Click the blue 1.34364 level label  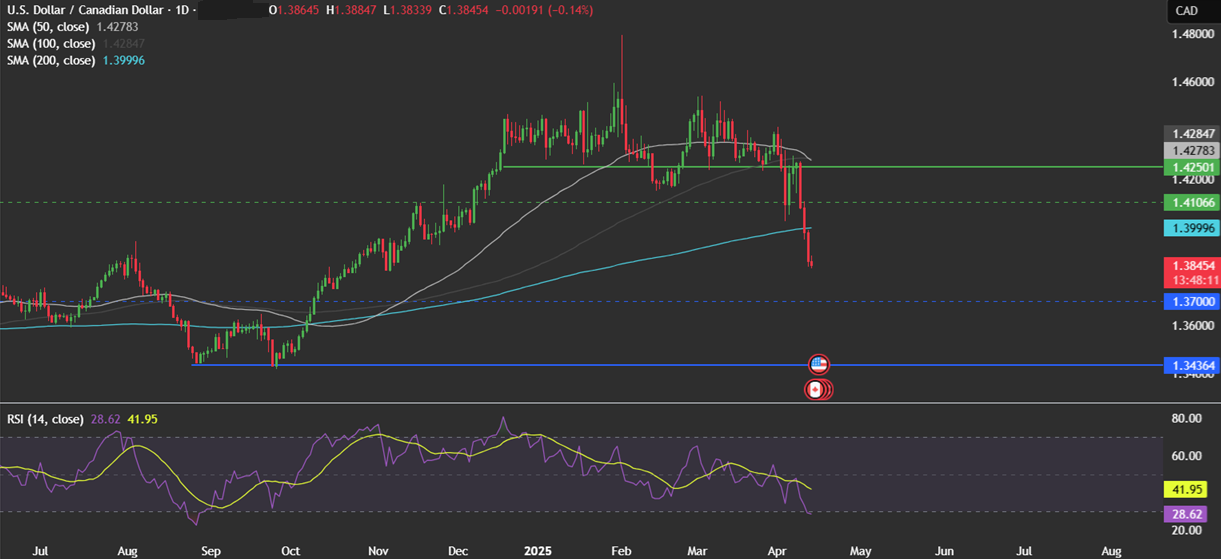tap(1192, 366)
